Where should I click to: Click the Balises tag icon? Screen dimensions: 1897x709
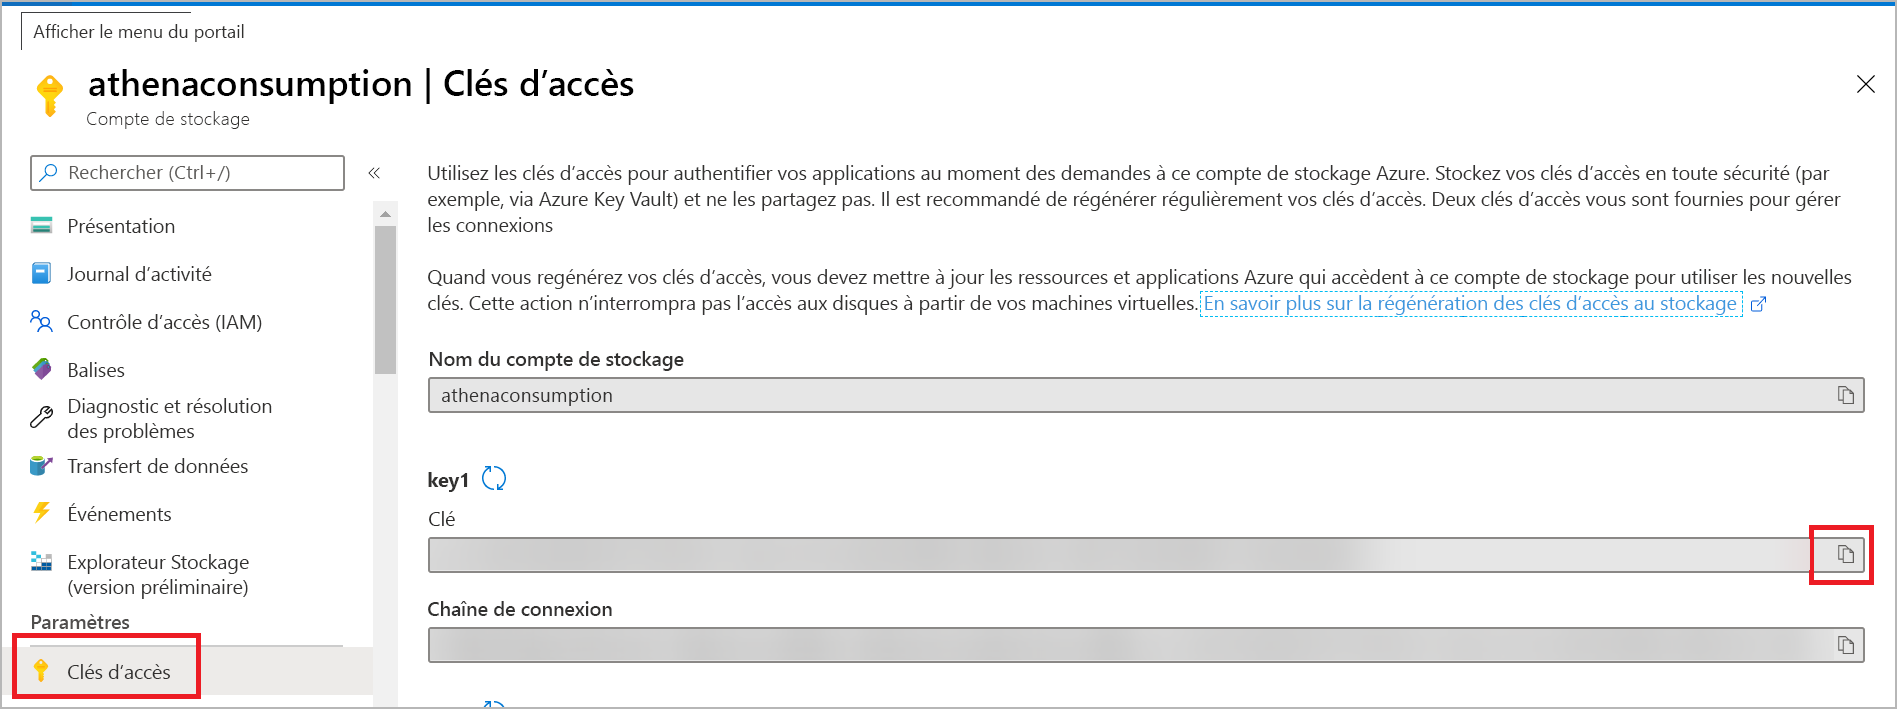41,369
